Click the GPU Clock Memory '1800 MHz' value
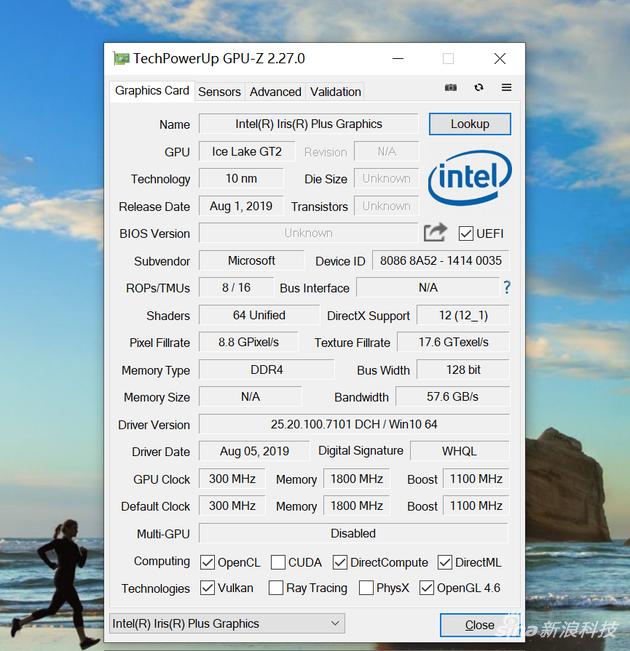Image resolution: width=630 pixels, height=651 pixels. (357, 479)
